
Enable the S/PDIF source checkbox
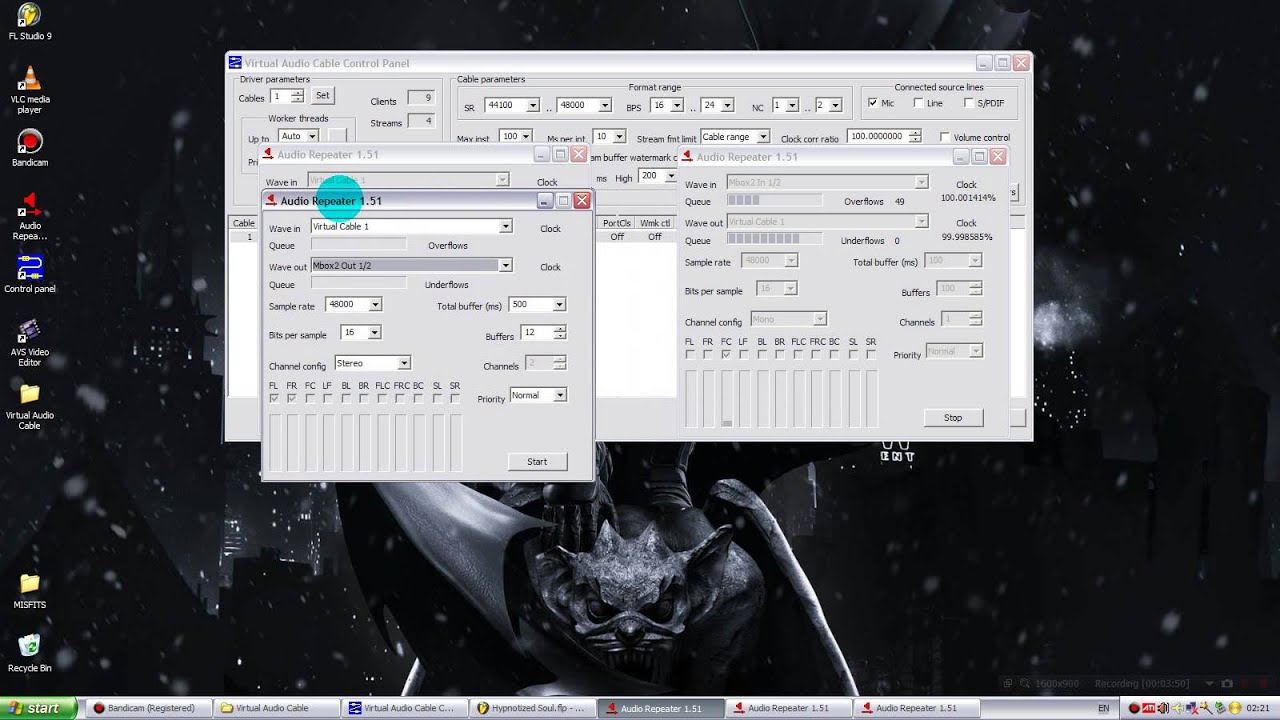coord(969,103)
